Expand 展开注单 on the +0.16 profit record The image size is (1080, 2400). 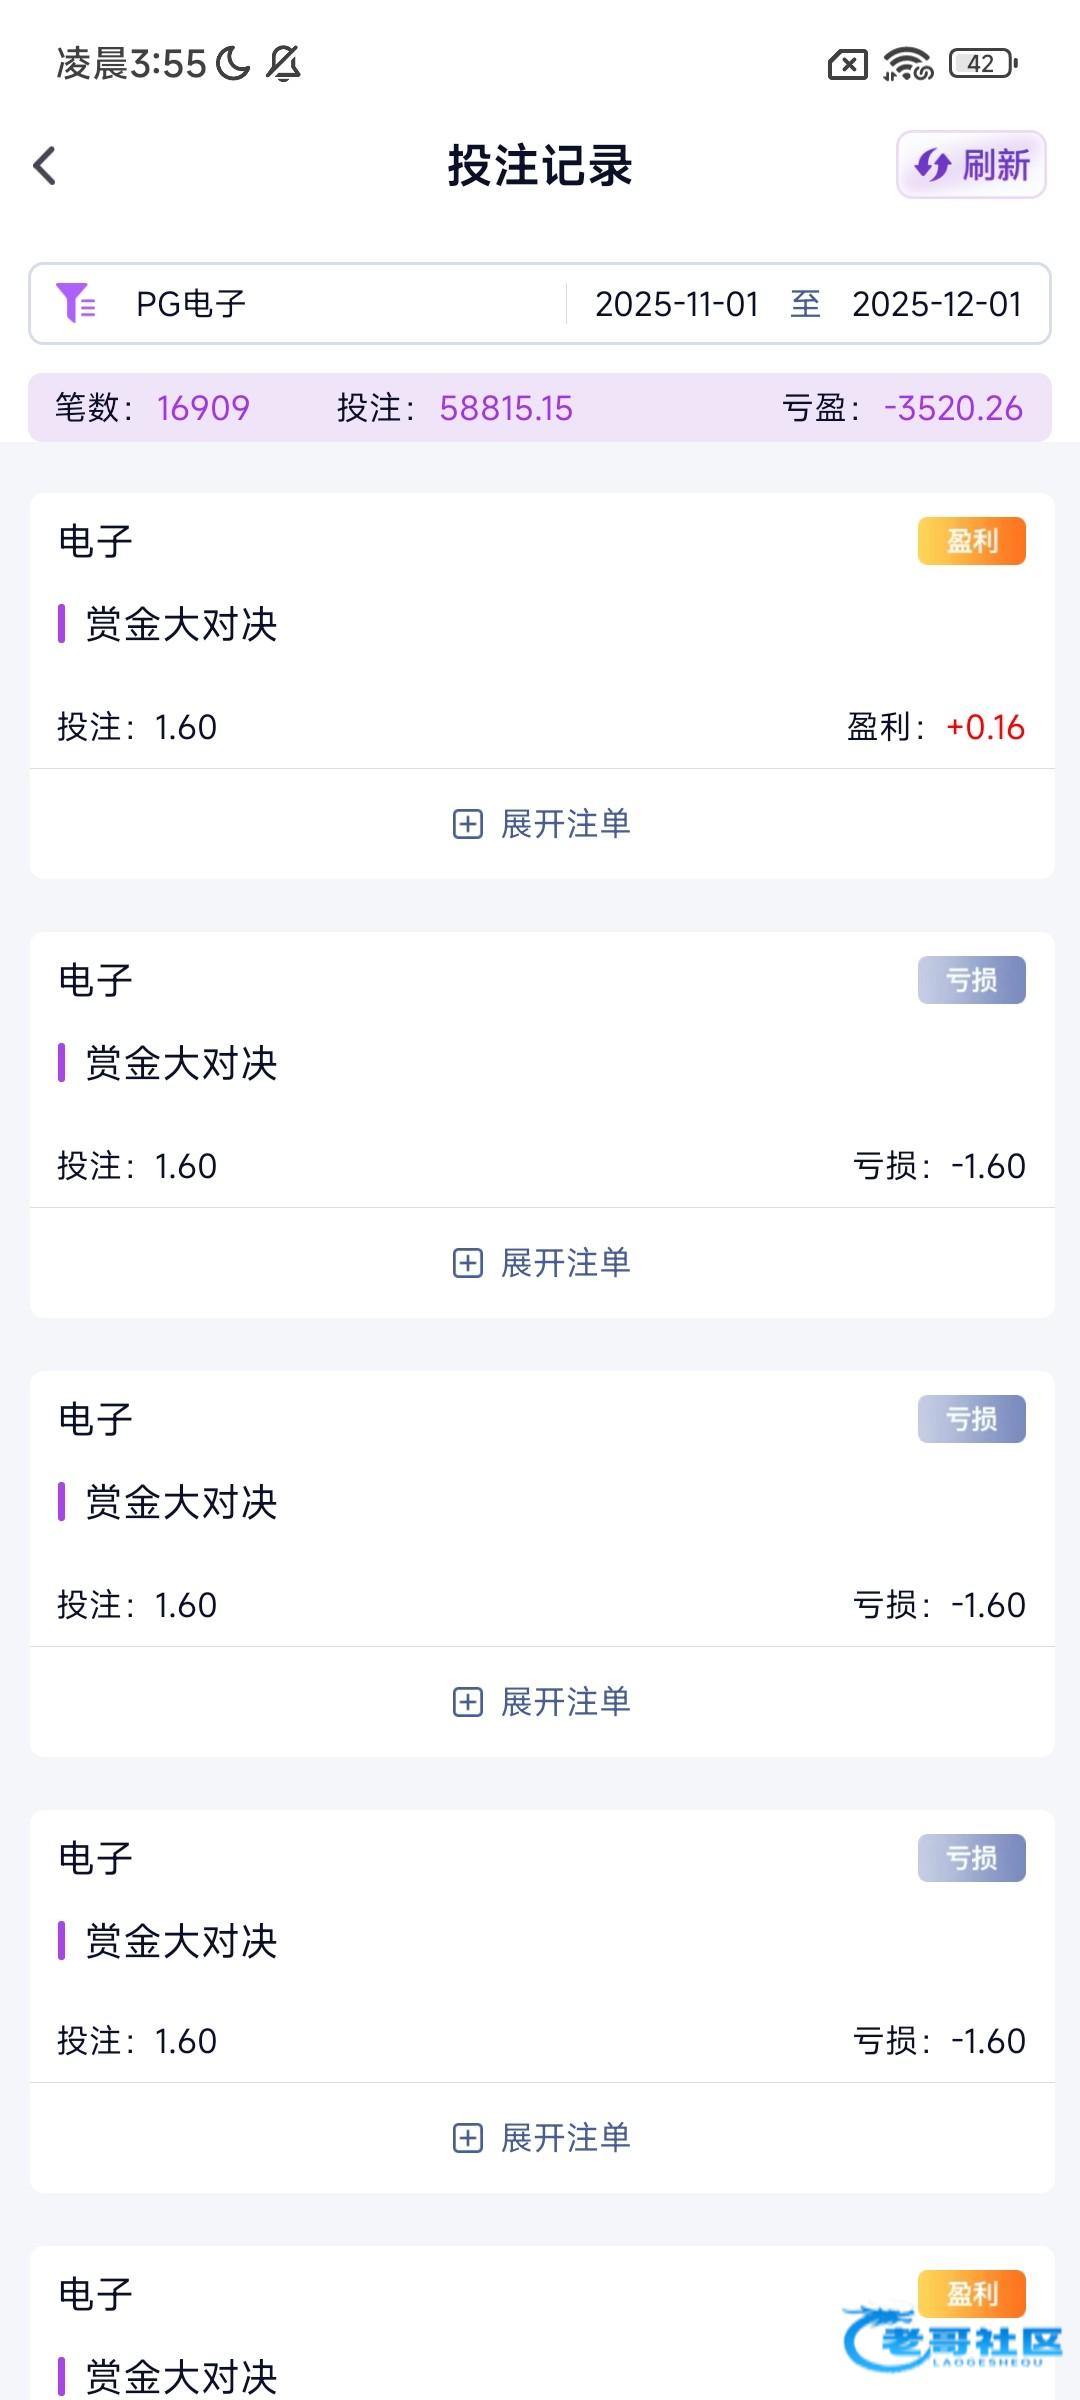pos(541,824)
